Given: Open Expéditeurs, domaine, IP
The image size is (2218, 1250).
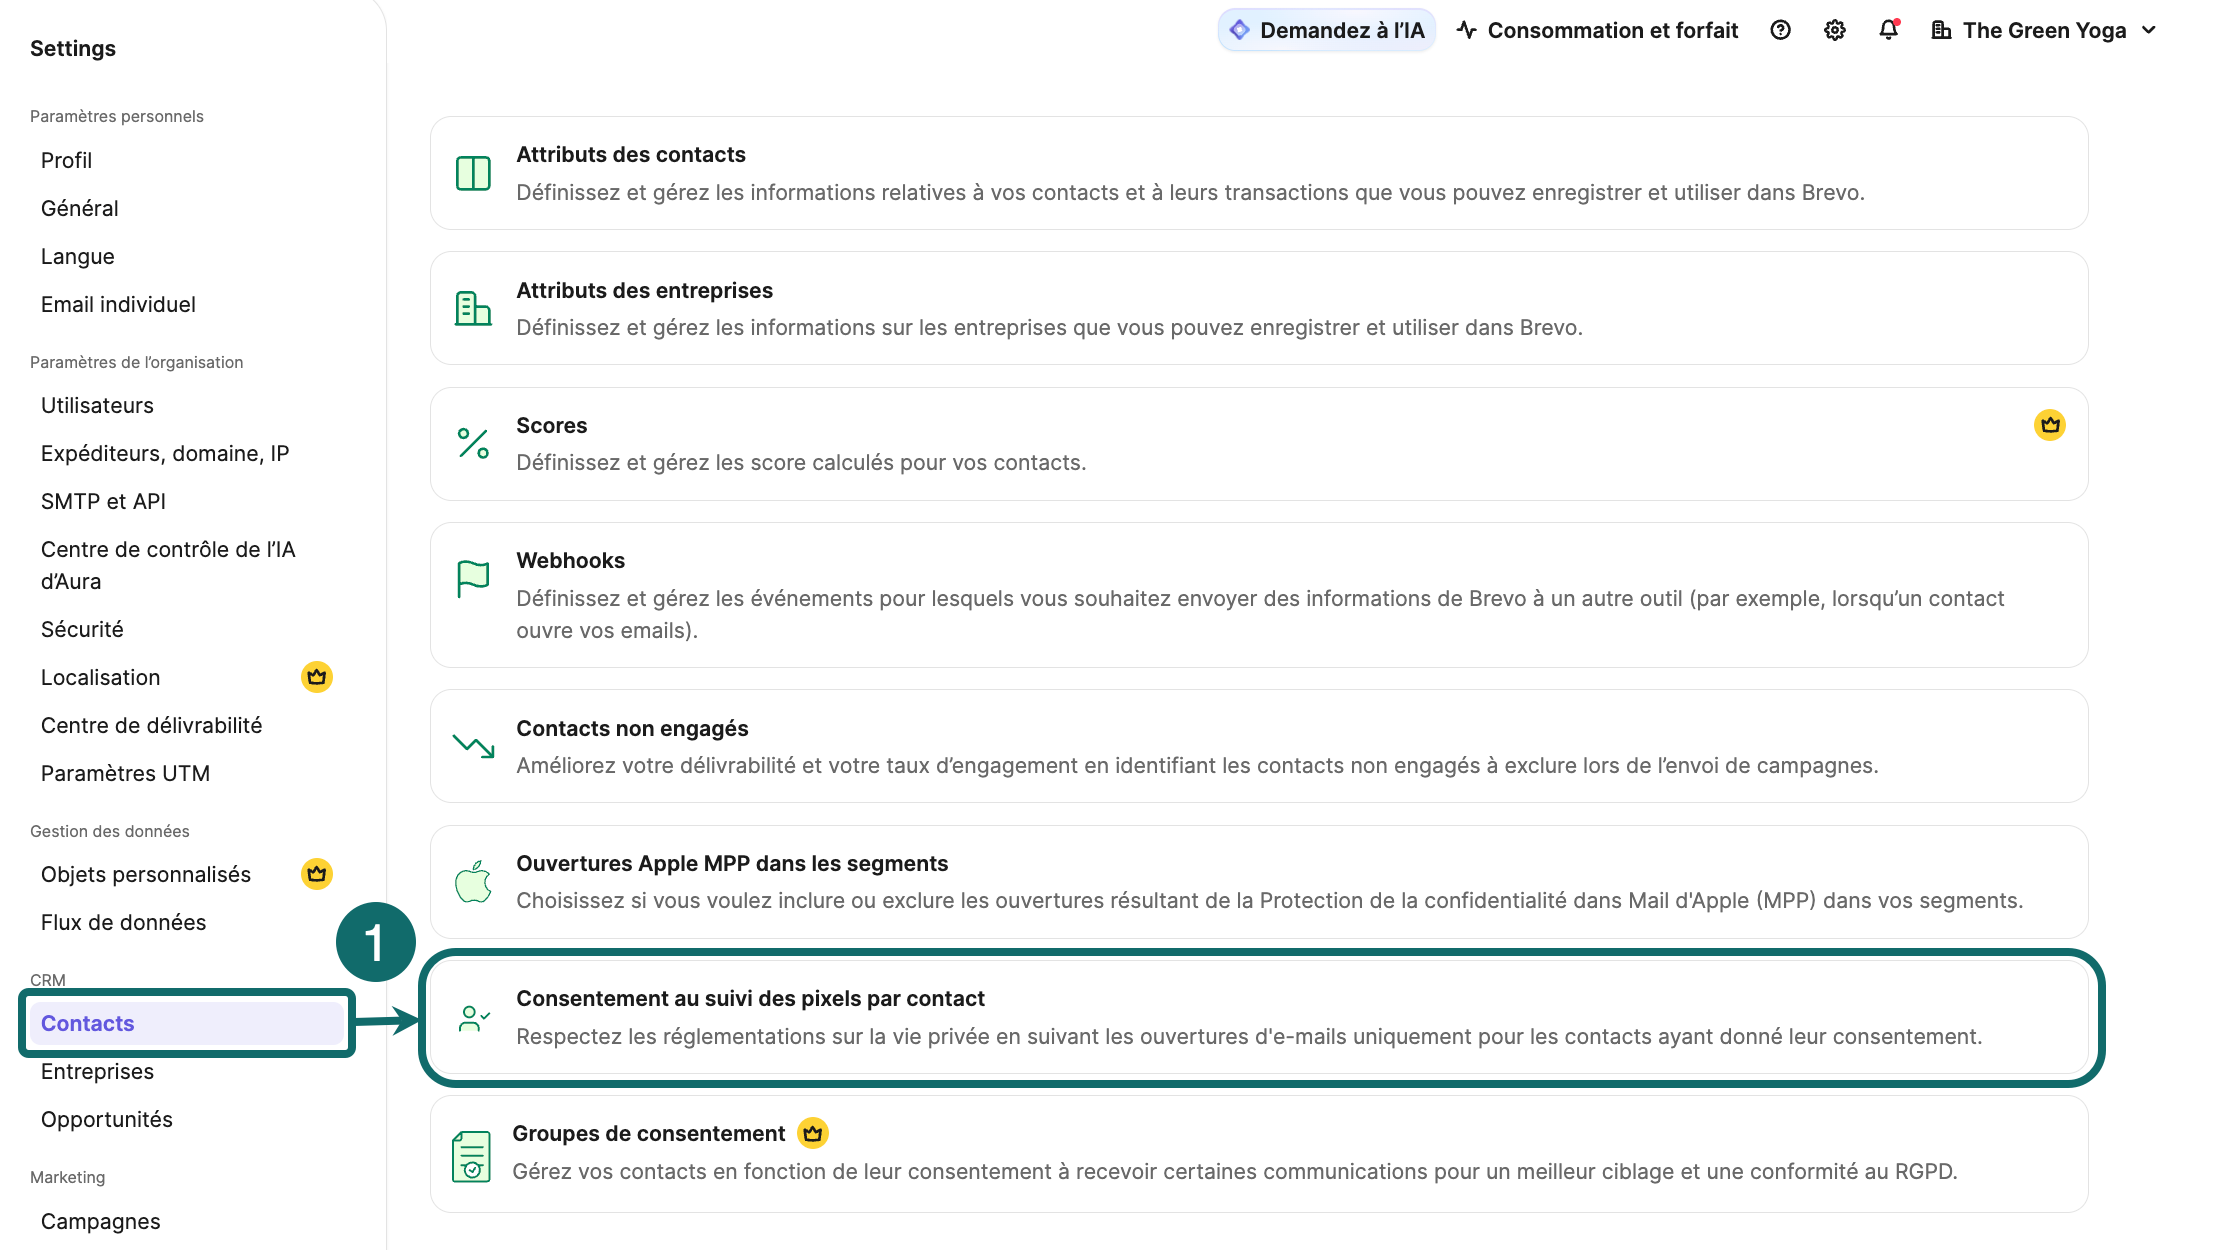Looking at the screenshot, I should [165, 453].
